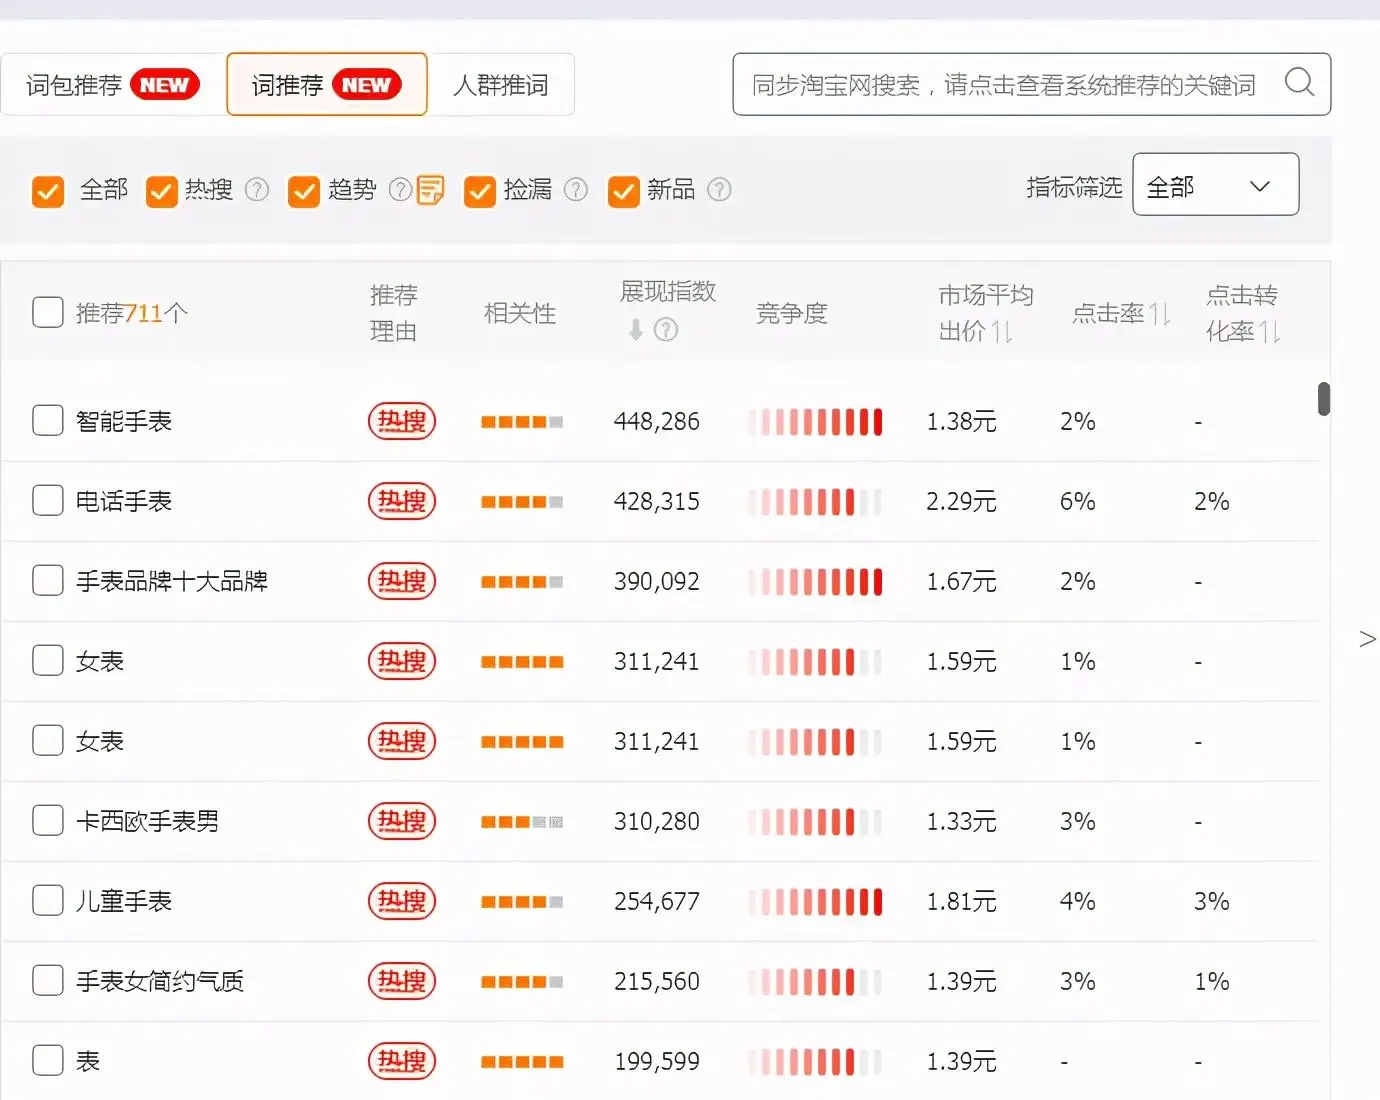
Task: Click 热搜 badge for 儿童手表
Action: [402, 901]
